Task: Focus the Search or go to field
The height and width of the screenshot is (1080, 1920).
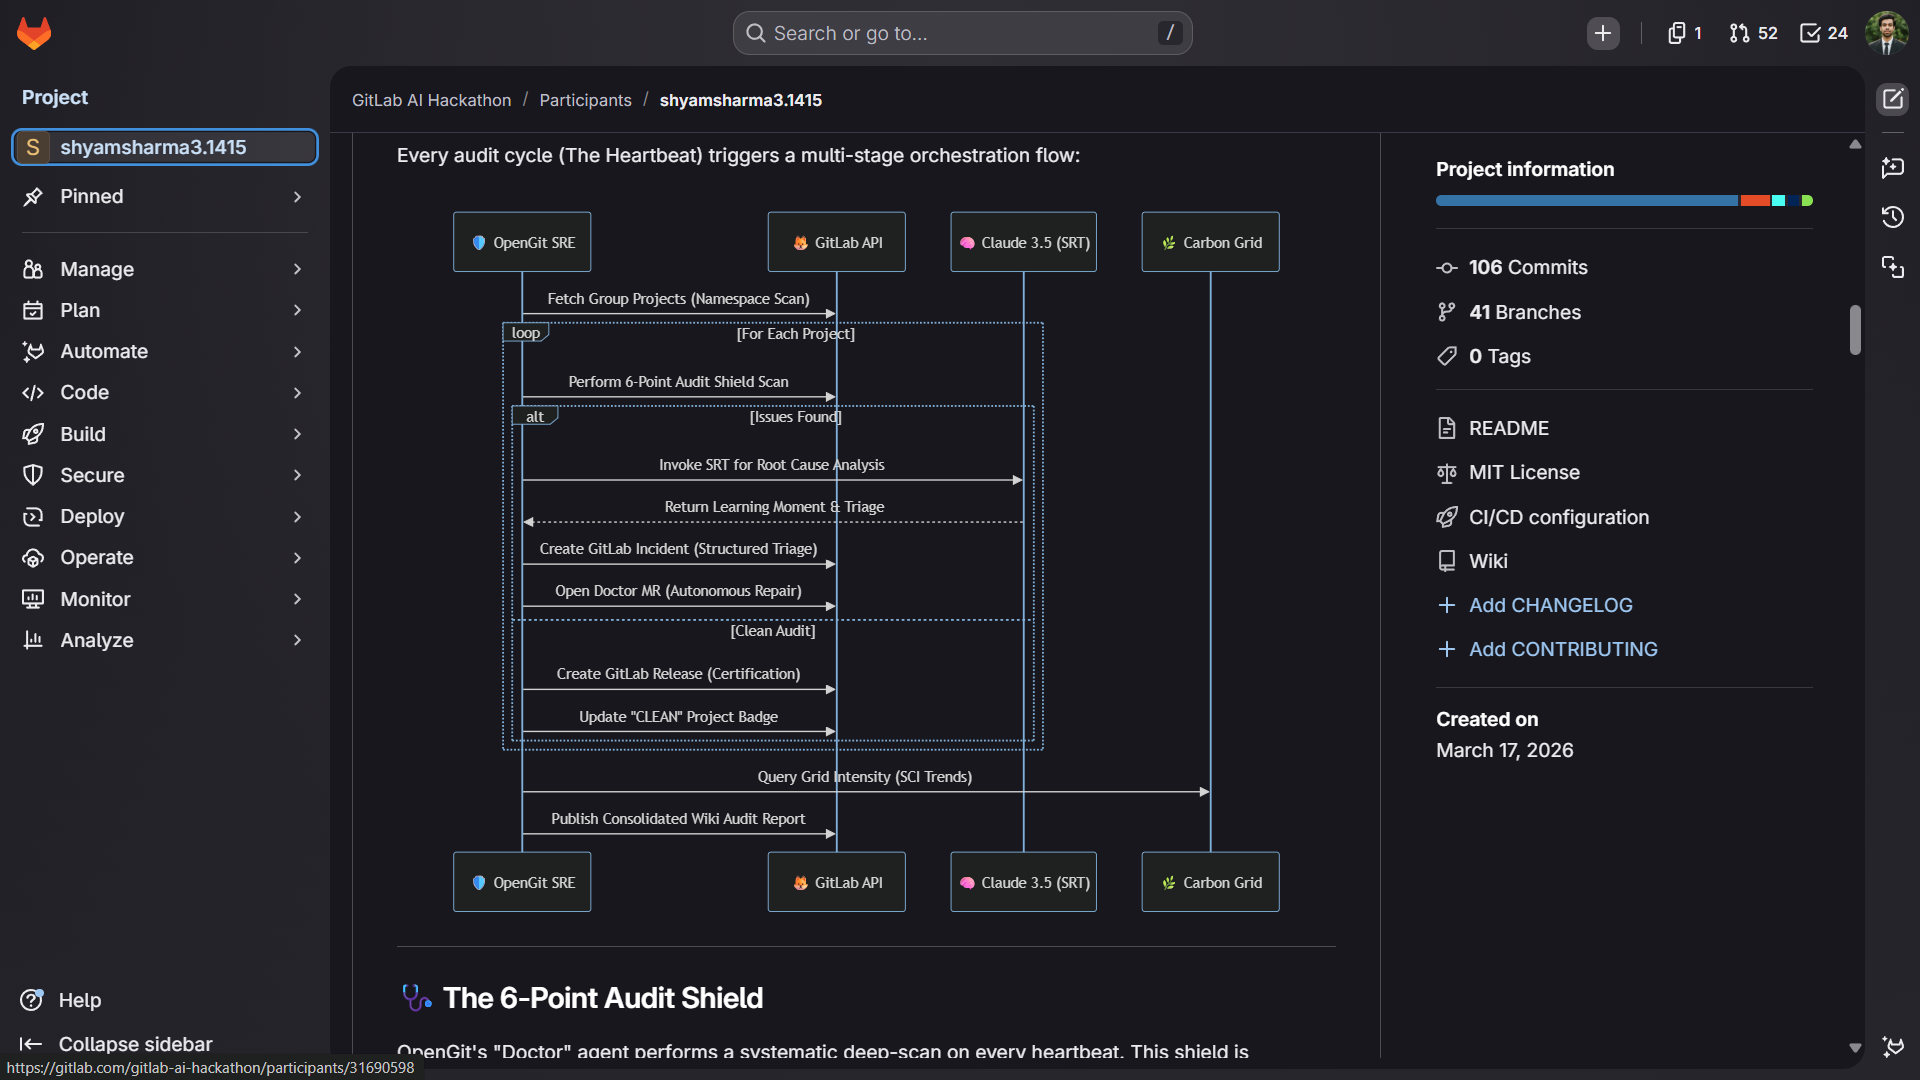Action: [x=962, y=33]
